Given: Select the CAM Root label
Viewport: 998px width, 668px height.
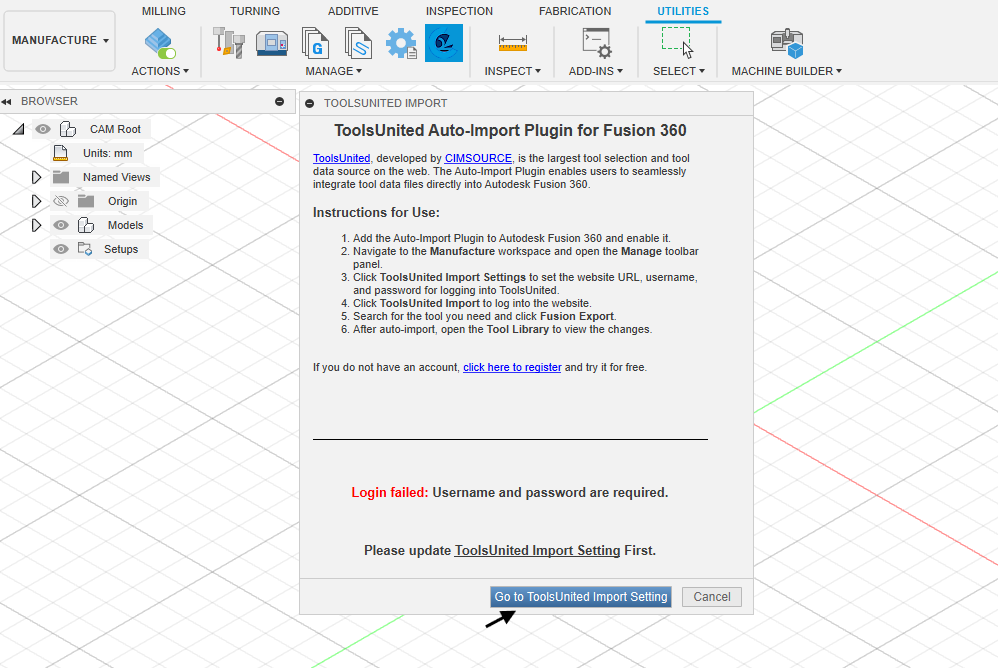Looking at the screenshot, I should (115, 129).
